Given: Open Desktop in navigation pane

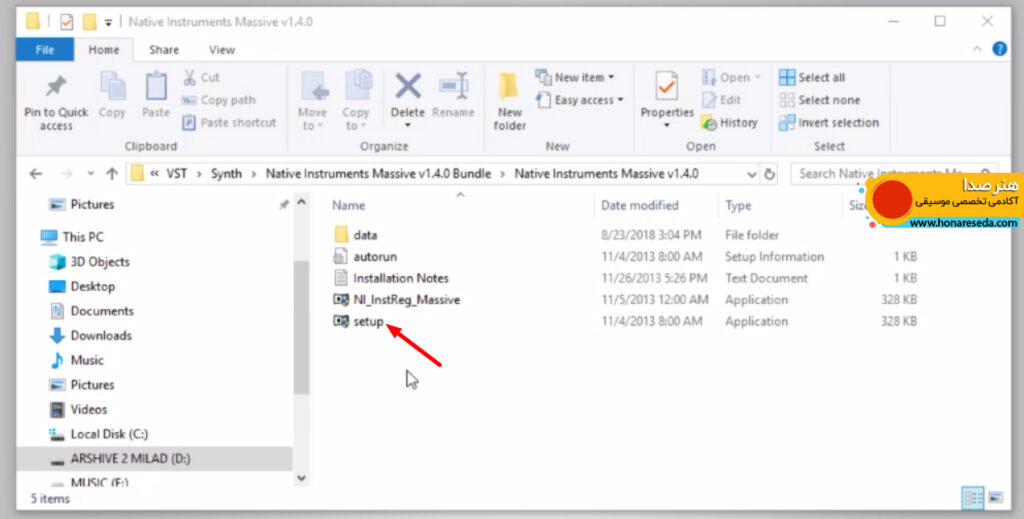Looking at the screenshot, I should tap(93, 287).
